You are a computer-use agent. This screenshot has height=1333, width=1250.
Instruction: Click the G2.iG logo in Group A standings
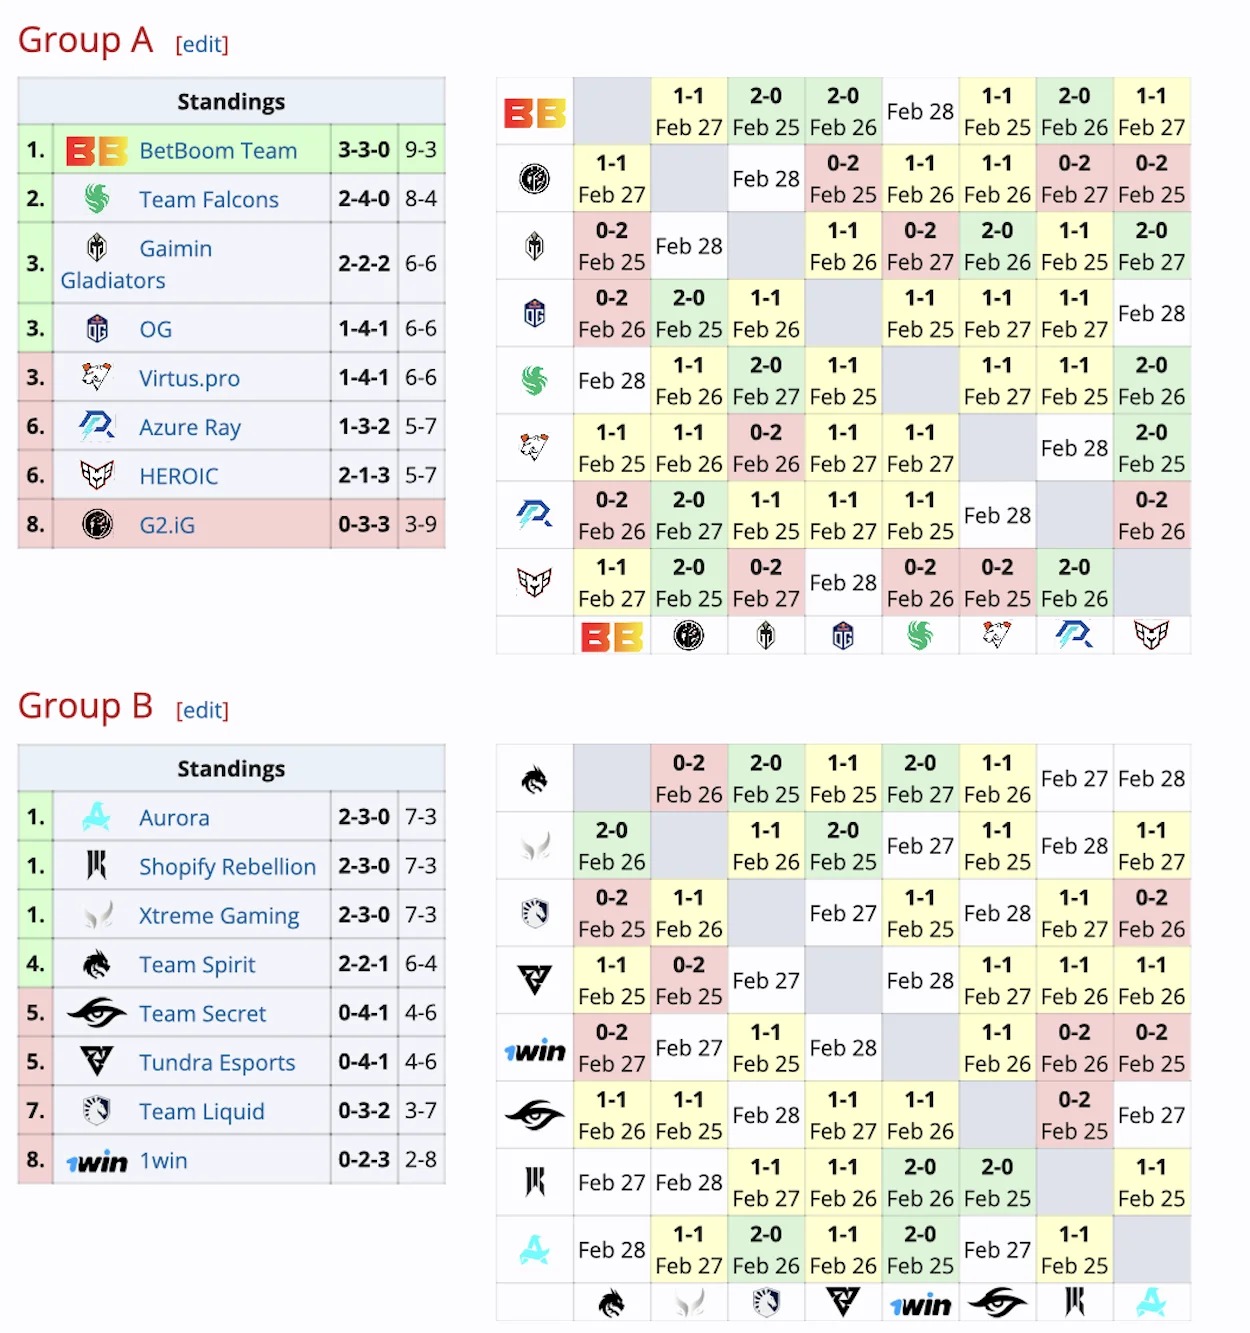[x=97, y=524]
